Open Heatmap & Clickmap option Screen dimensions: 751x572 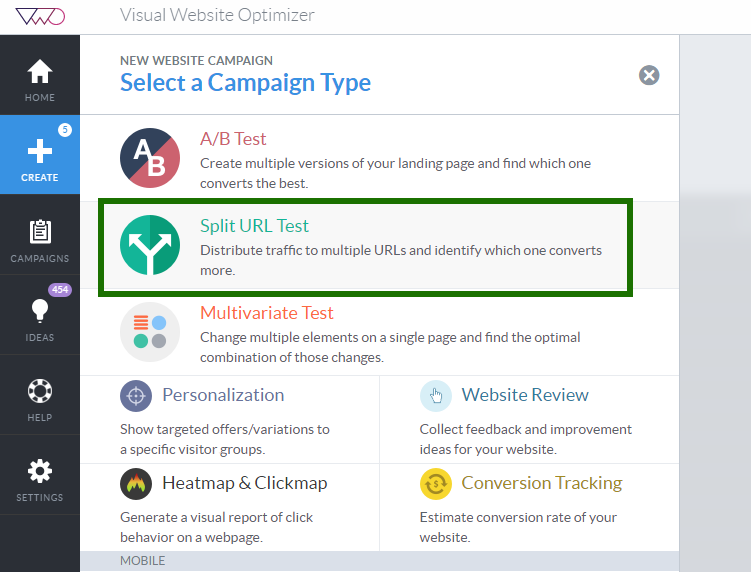(244, 483)
